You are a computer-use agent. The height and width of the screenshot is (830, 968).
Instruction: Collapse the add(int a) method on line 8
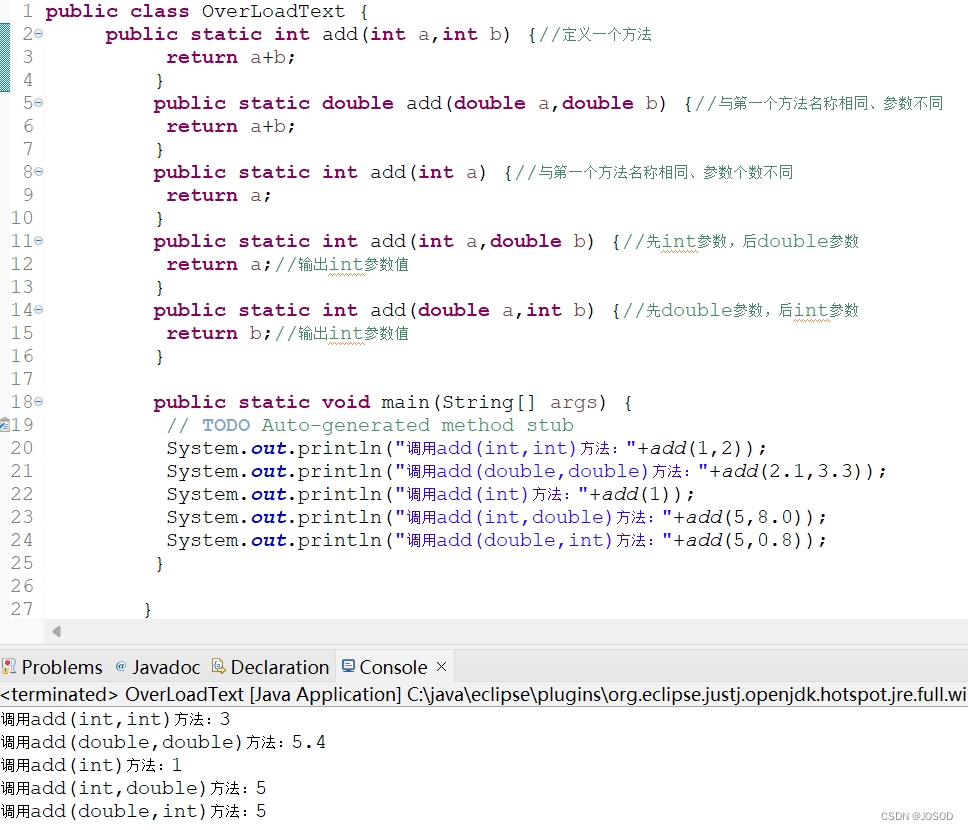click(x=39, y=172)
